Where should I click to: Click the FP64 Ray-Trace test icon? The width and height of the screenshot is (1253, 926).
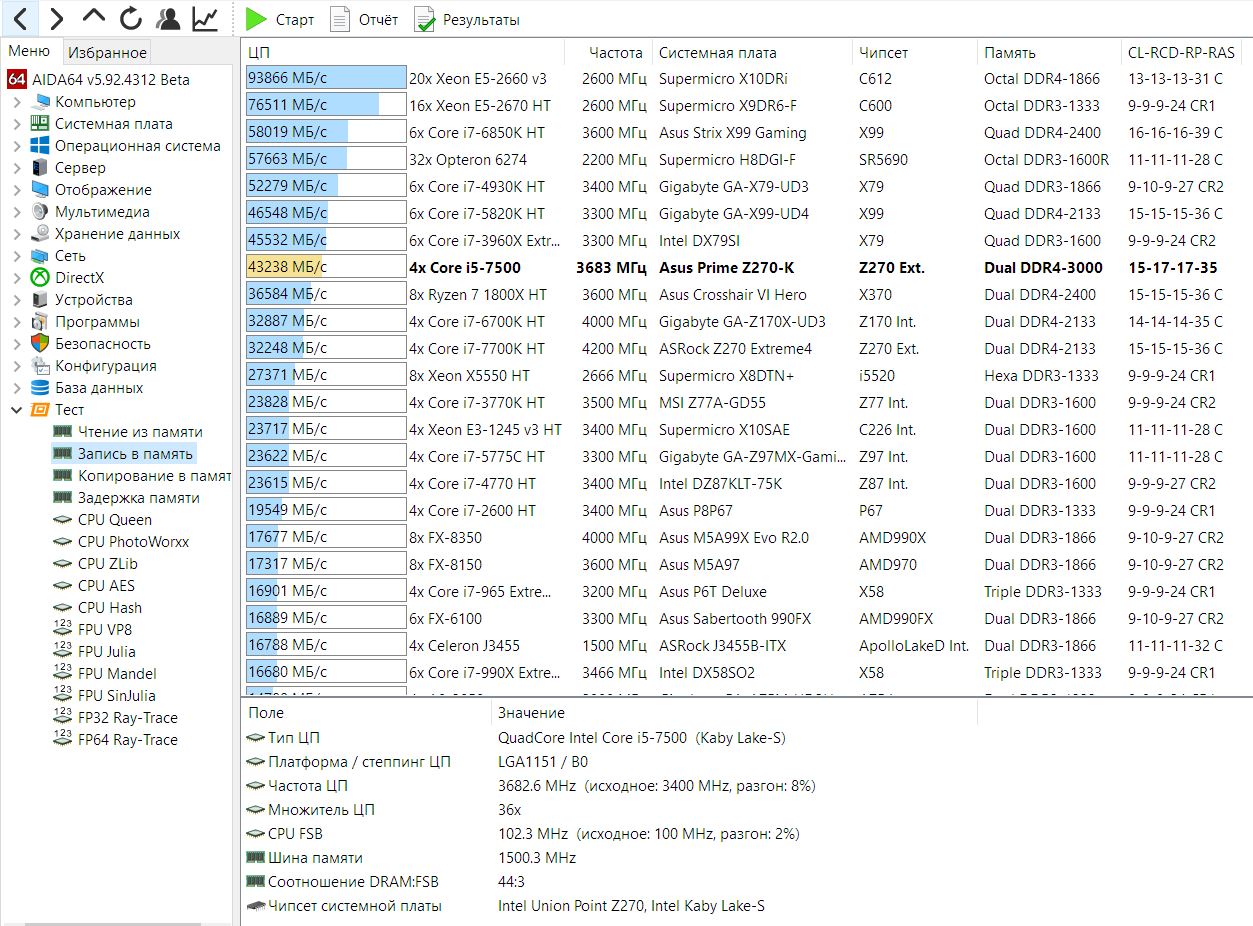[x=62, y=740]
